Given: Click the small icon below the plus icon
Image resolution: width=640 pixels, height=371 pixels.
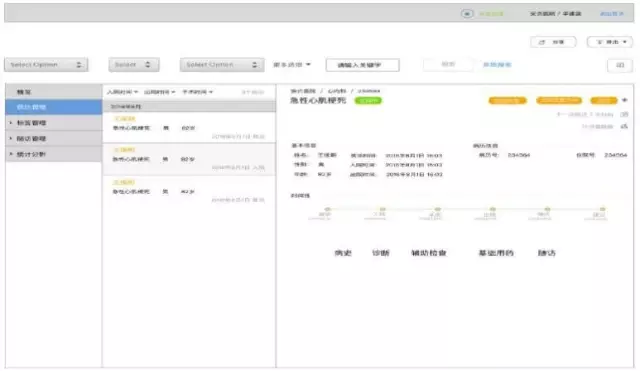Looking at the screenshot, I should pos(624,114).
